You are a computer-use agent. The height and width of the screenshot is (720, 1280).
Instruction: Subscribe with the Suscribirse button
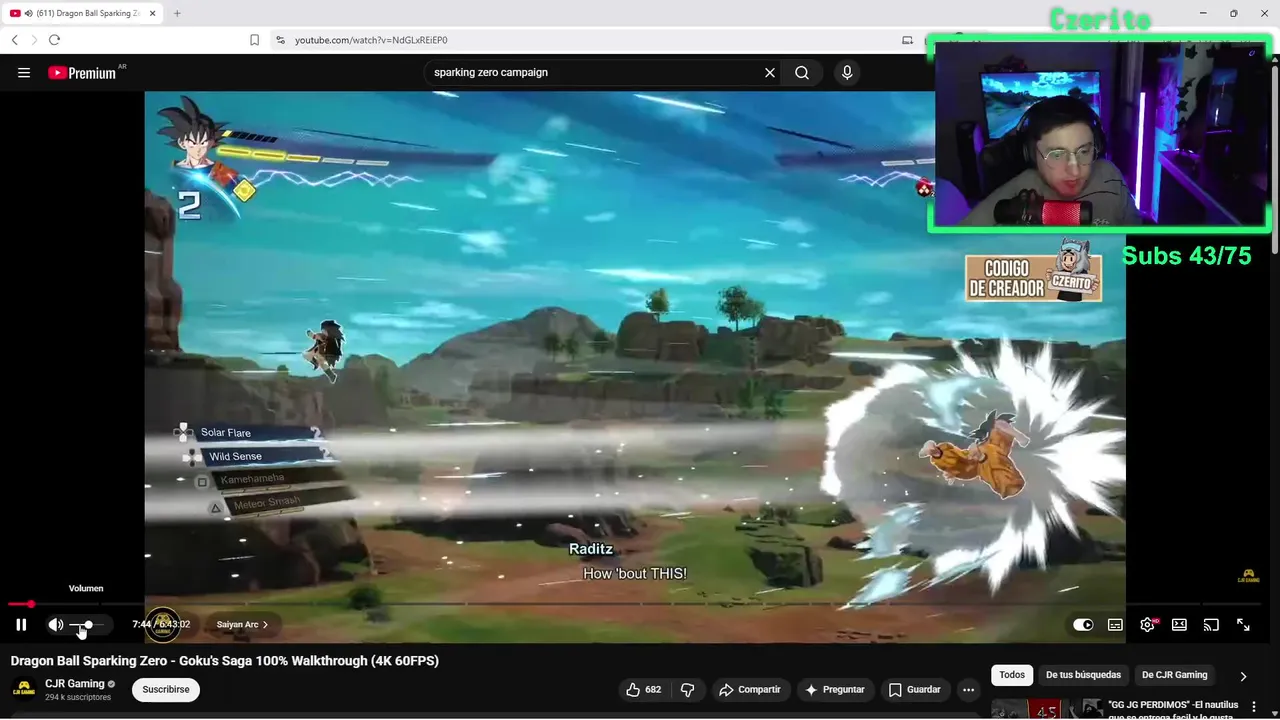tap(166, 690)
